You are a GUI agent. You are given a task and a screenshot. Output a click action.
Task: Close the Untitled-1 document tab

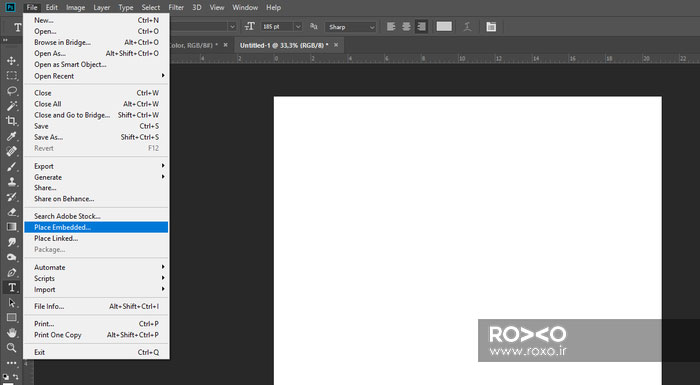[336, 45]
